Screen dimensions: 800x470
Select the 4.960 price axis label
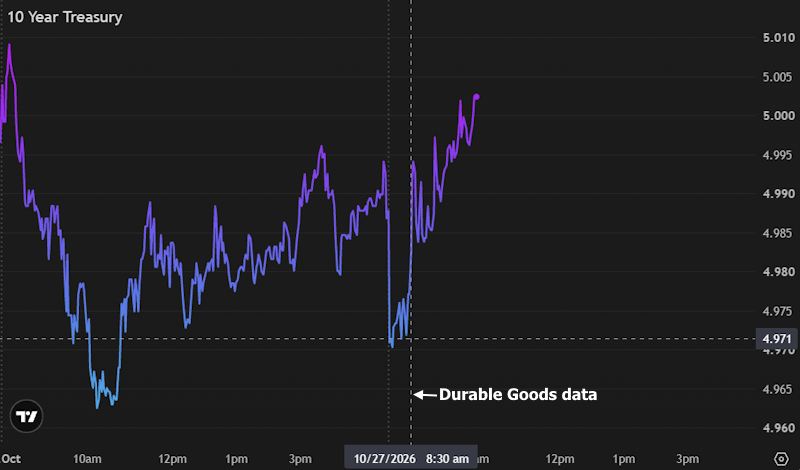coord(779,428)
